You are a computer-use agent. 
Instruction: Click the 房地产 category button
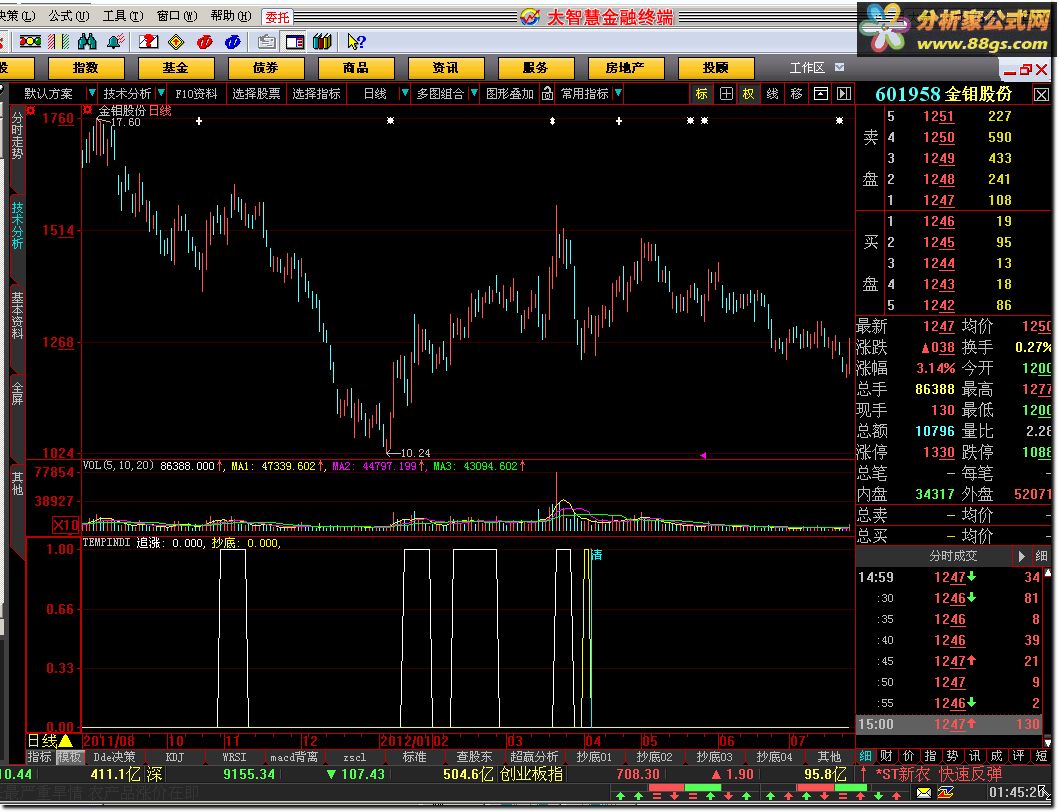625,68
